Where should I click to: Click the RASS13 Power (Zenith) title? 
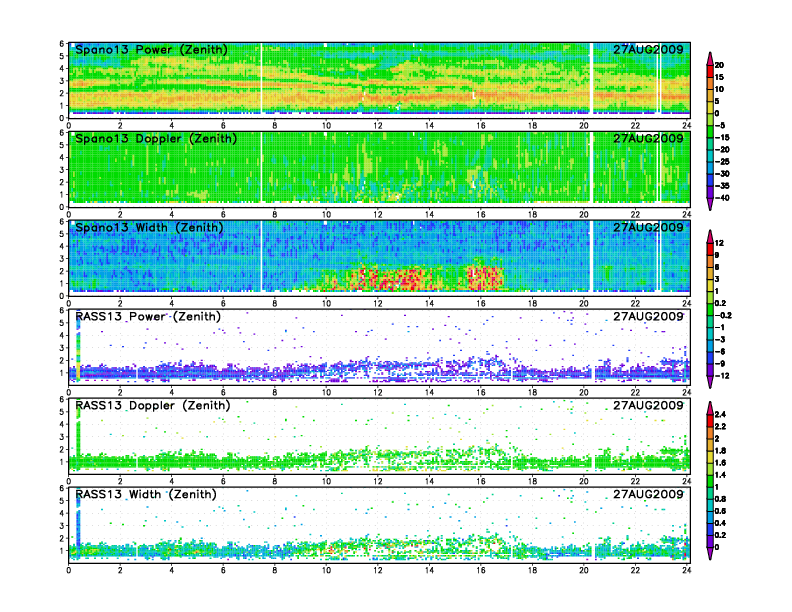point(147,317)
